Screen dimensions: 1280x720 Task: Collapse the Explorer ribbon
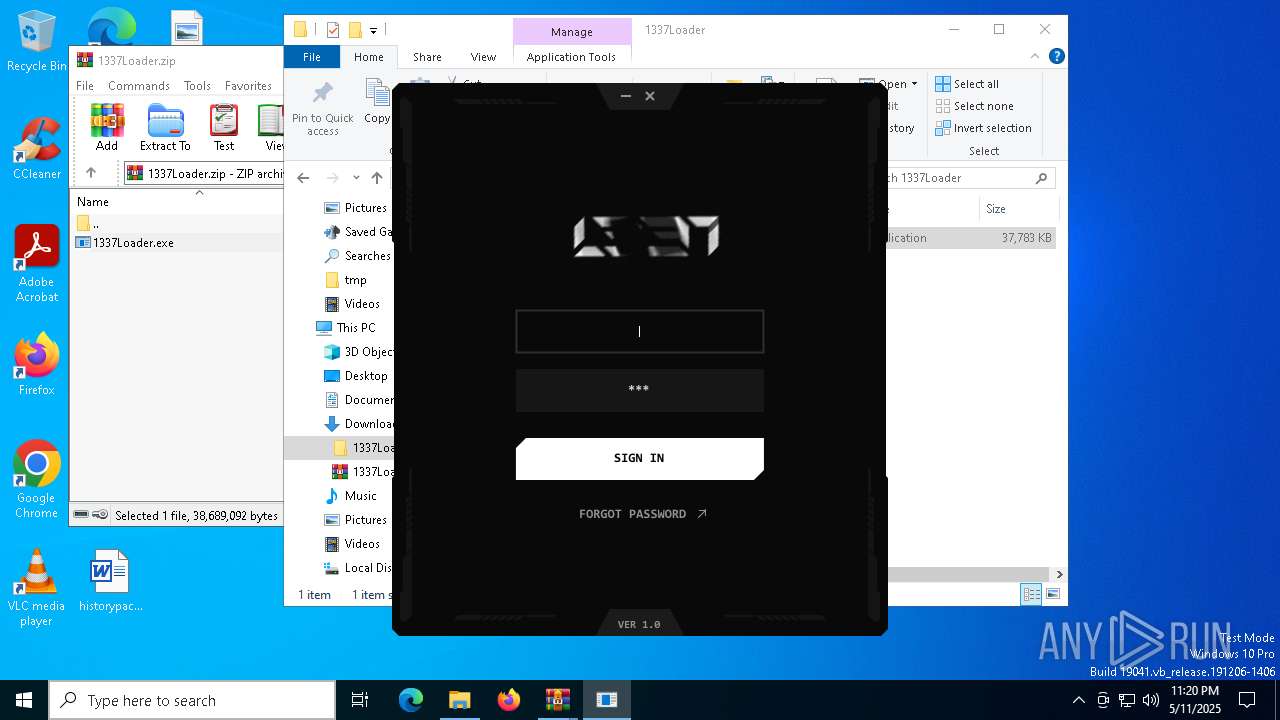tap(1035, 57)
